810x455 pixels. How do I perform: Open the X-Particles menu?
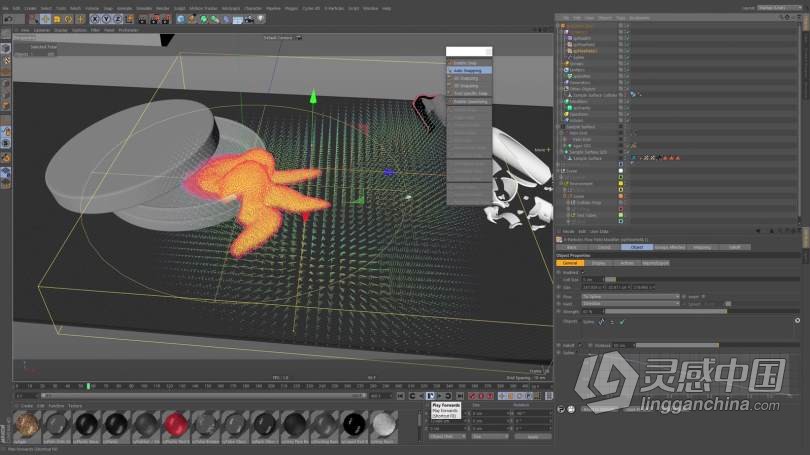pyautogui.click(x=334, y=8)
